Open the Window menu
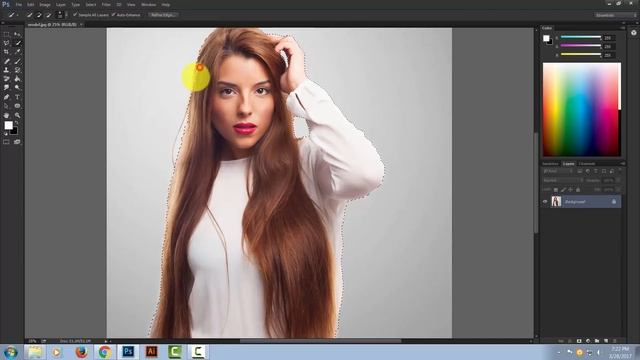The image size is (640, 360). (x=148, y=4)
